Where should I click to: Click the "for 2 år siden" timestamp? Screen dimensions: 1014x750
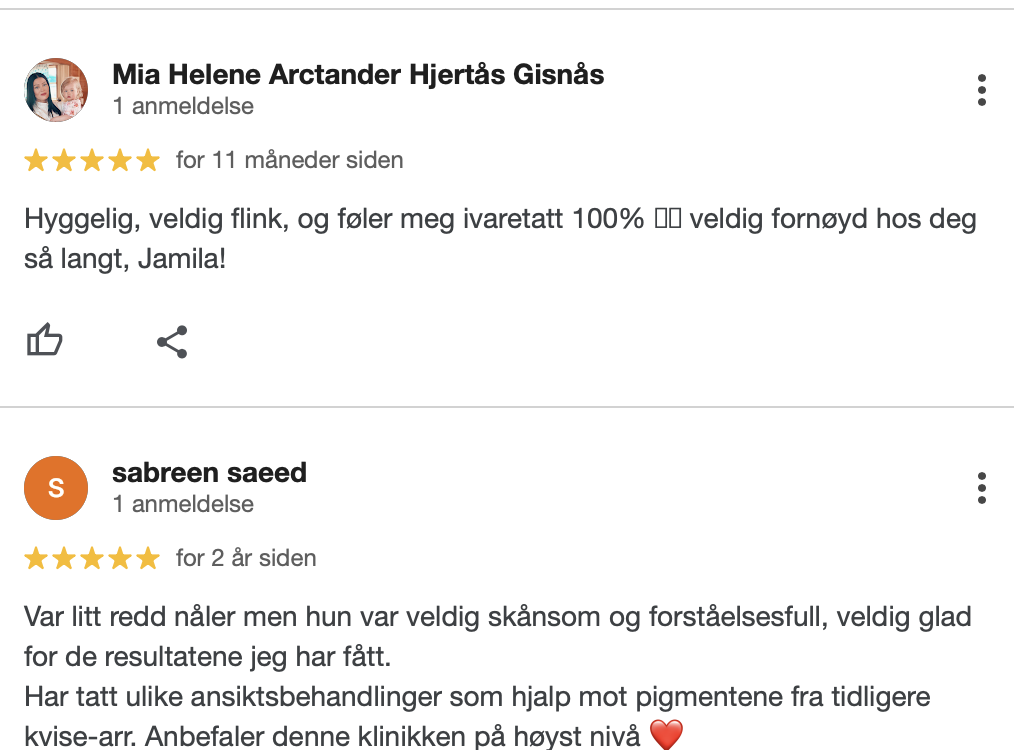[246, 558]
